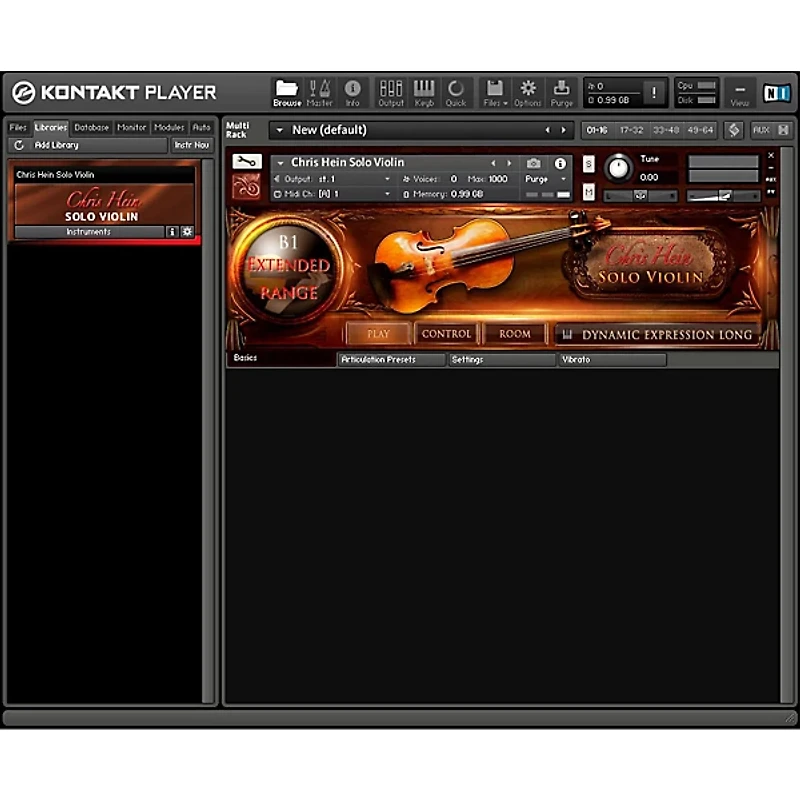
Task: Select rack page 33-48
Action: [666, 131]
